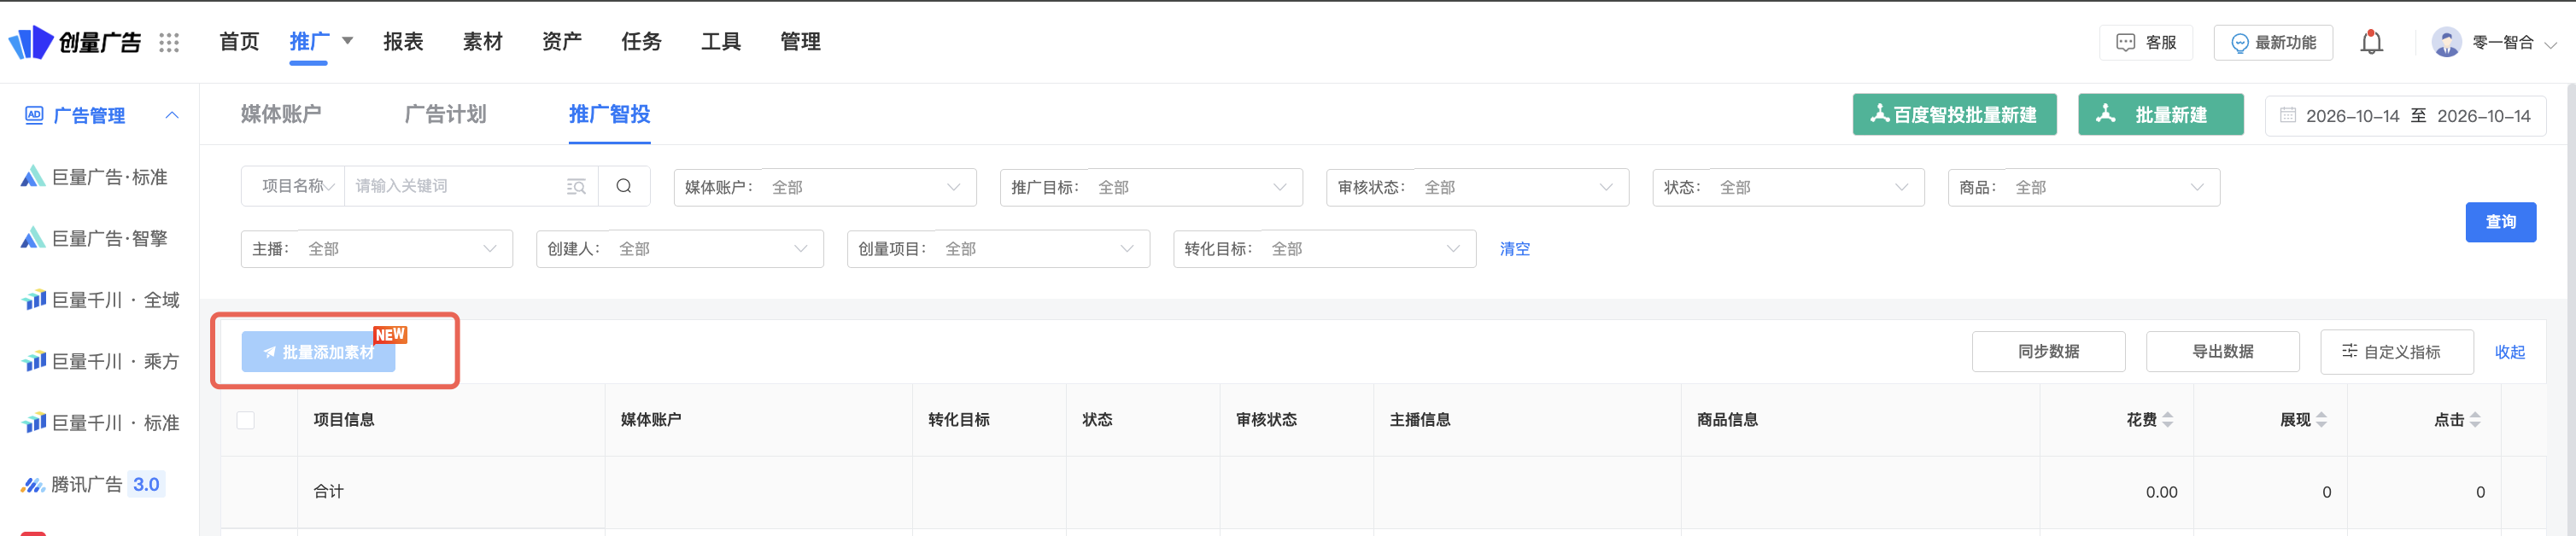The width and height of the screenshot is (2576, 536).
Task: Open the 转化目标 filter dropdown
Action: 1324,249
